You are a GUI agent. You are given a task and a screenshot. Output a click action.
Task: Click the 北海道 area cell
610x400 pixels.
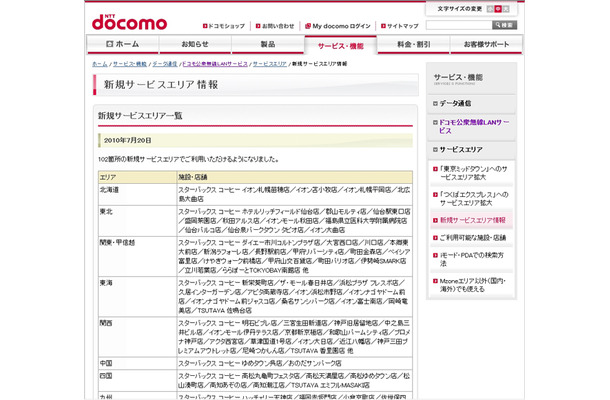[x=138, y=194]
